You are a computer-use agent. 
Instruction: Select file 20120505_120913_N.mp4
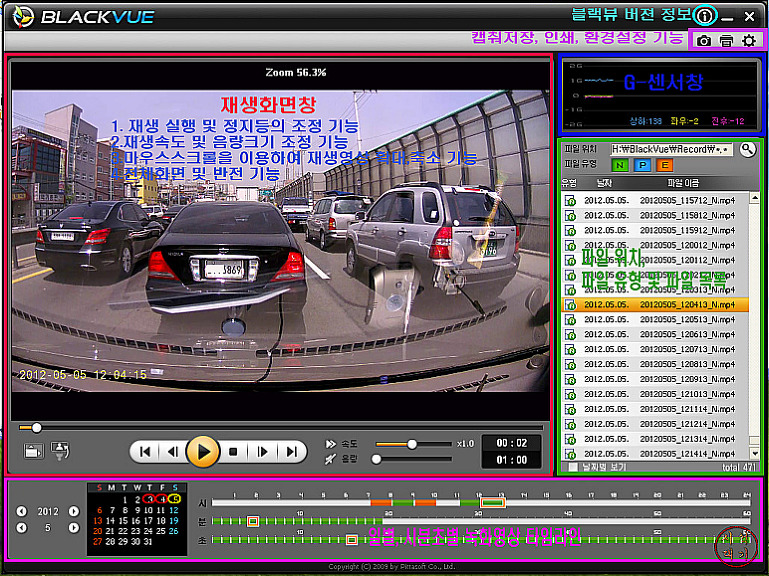click(x=655, y=379)
